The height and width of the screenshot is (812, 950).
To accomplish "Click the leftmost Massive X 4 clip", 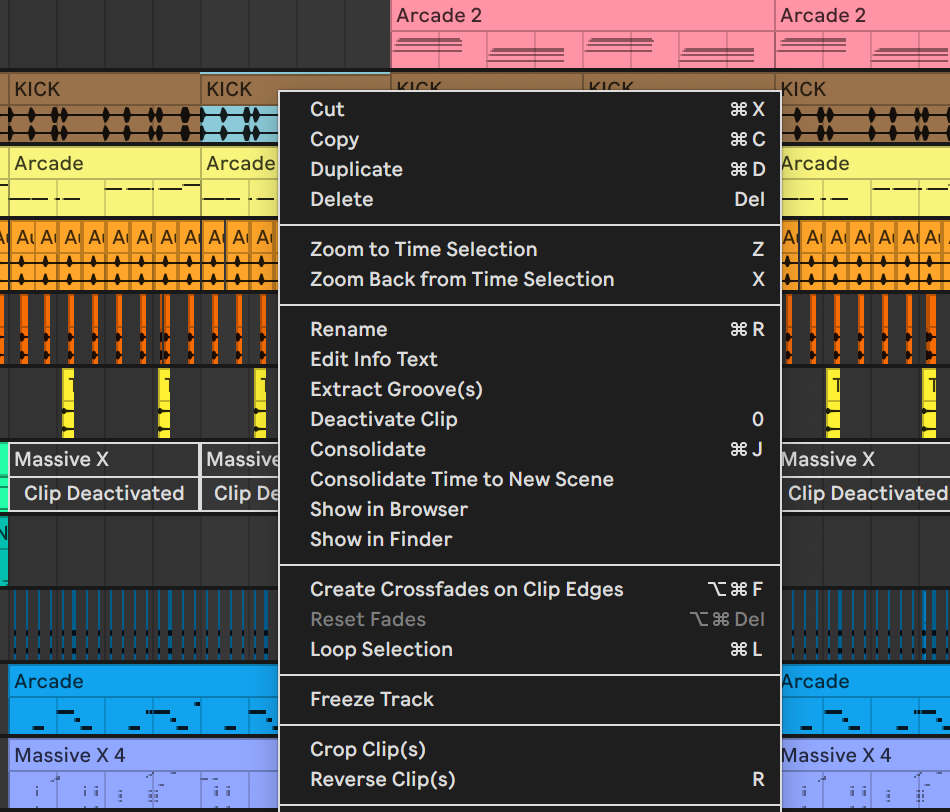I will pos(143,773).
